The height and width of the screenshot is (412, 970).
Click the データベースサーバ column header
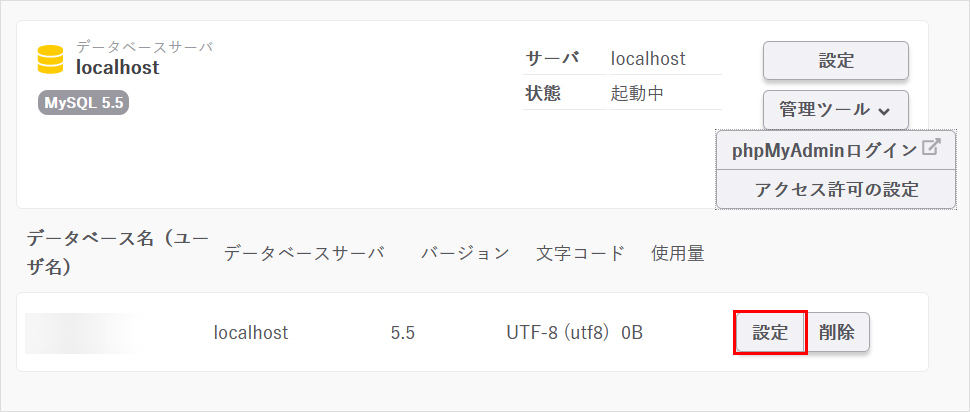(304, 254)
